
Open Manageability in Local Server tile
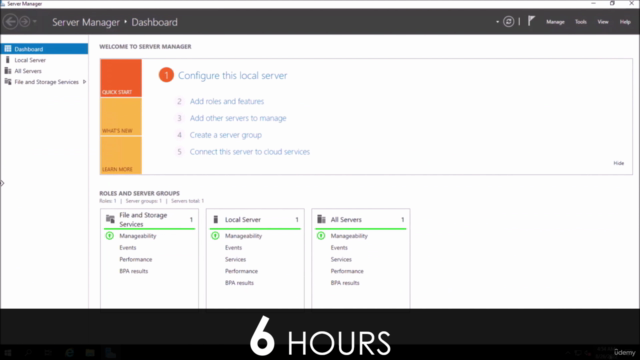tap(243, 236)
